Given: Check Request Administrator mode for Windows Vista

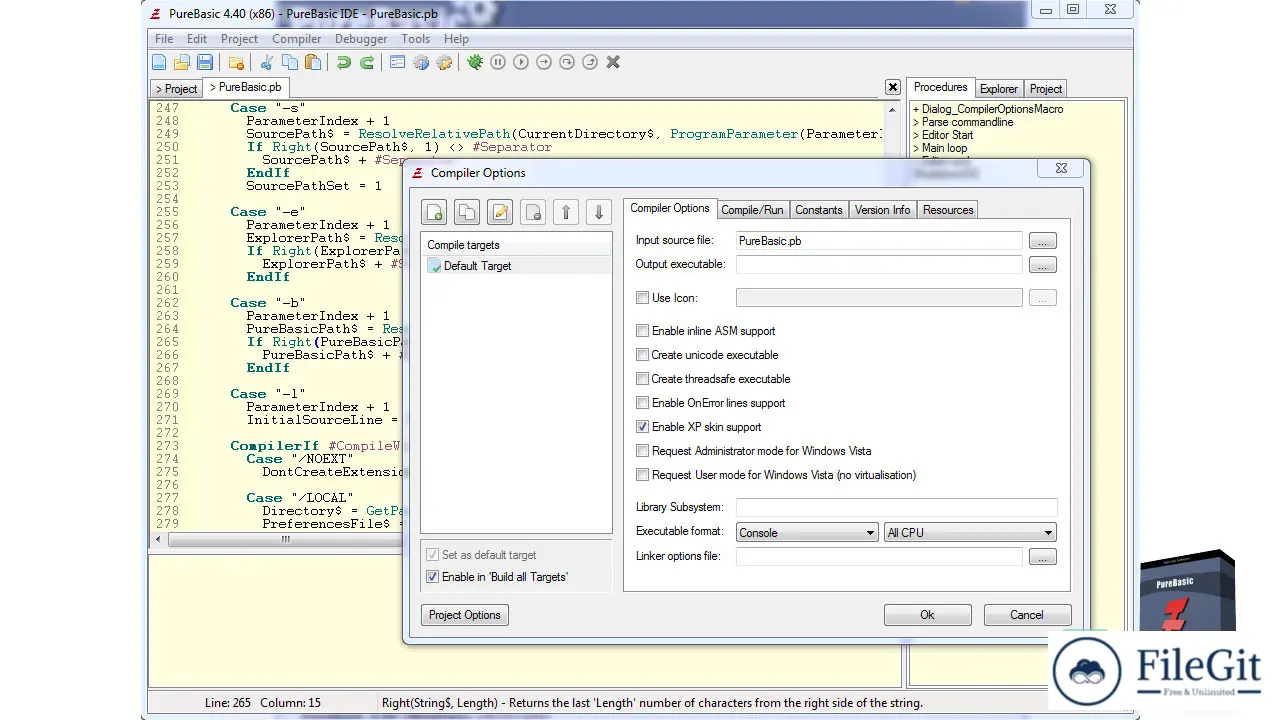Looking at the screenshot, I should [x=643, y=451].
